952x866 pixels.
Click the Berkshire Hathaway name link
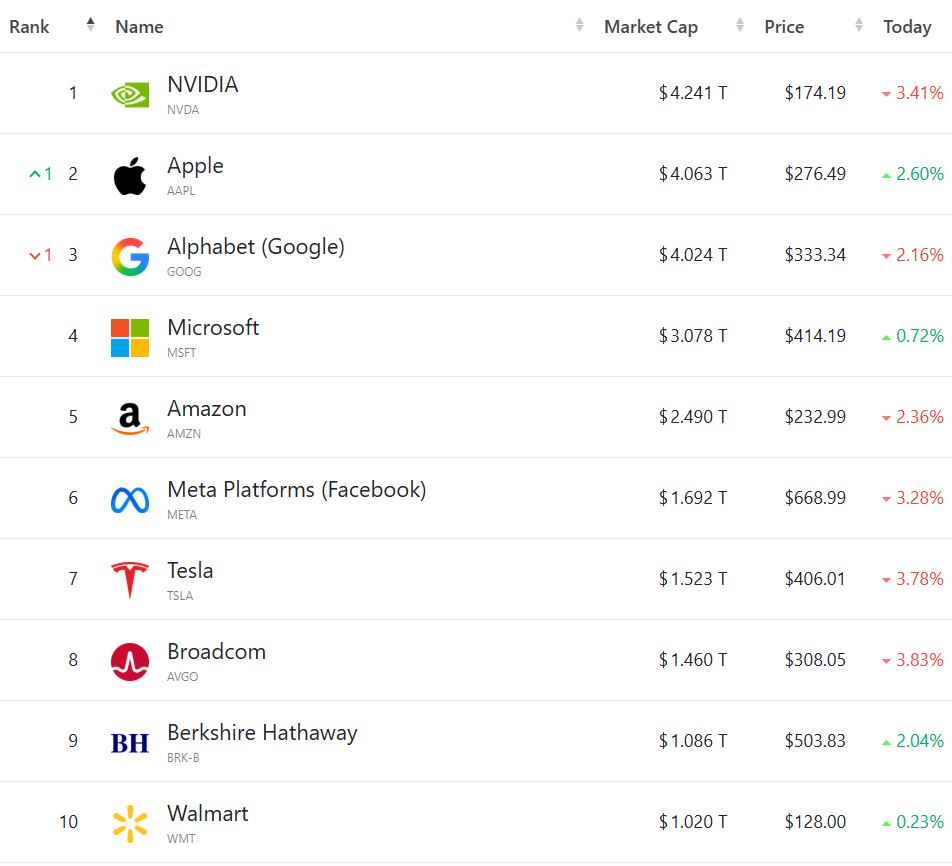(262, 733)
